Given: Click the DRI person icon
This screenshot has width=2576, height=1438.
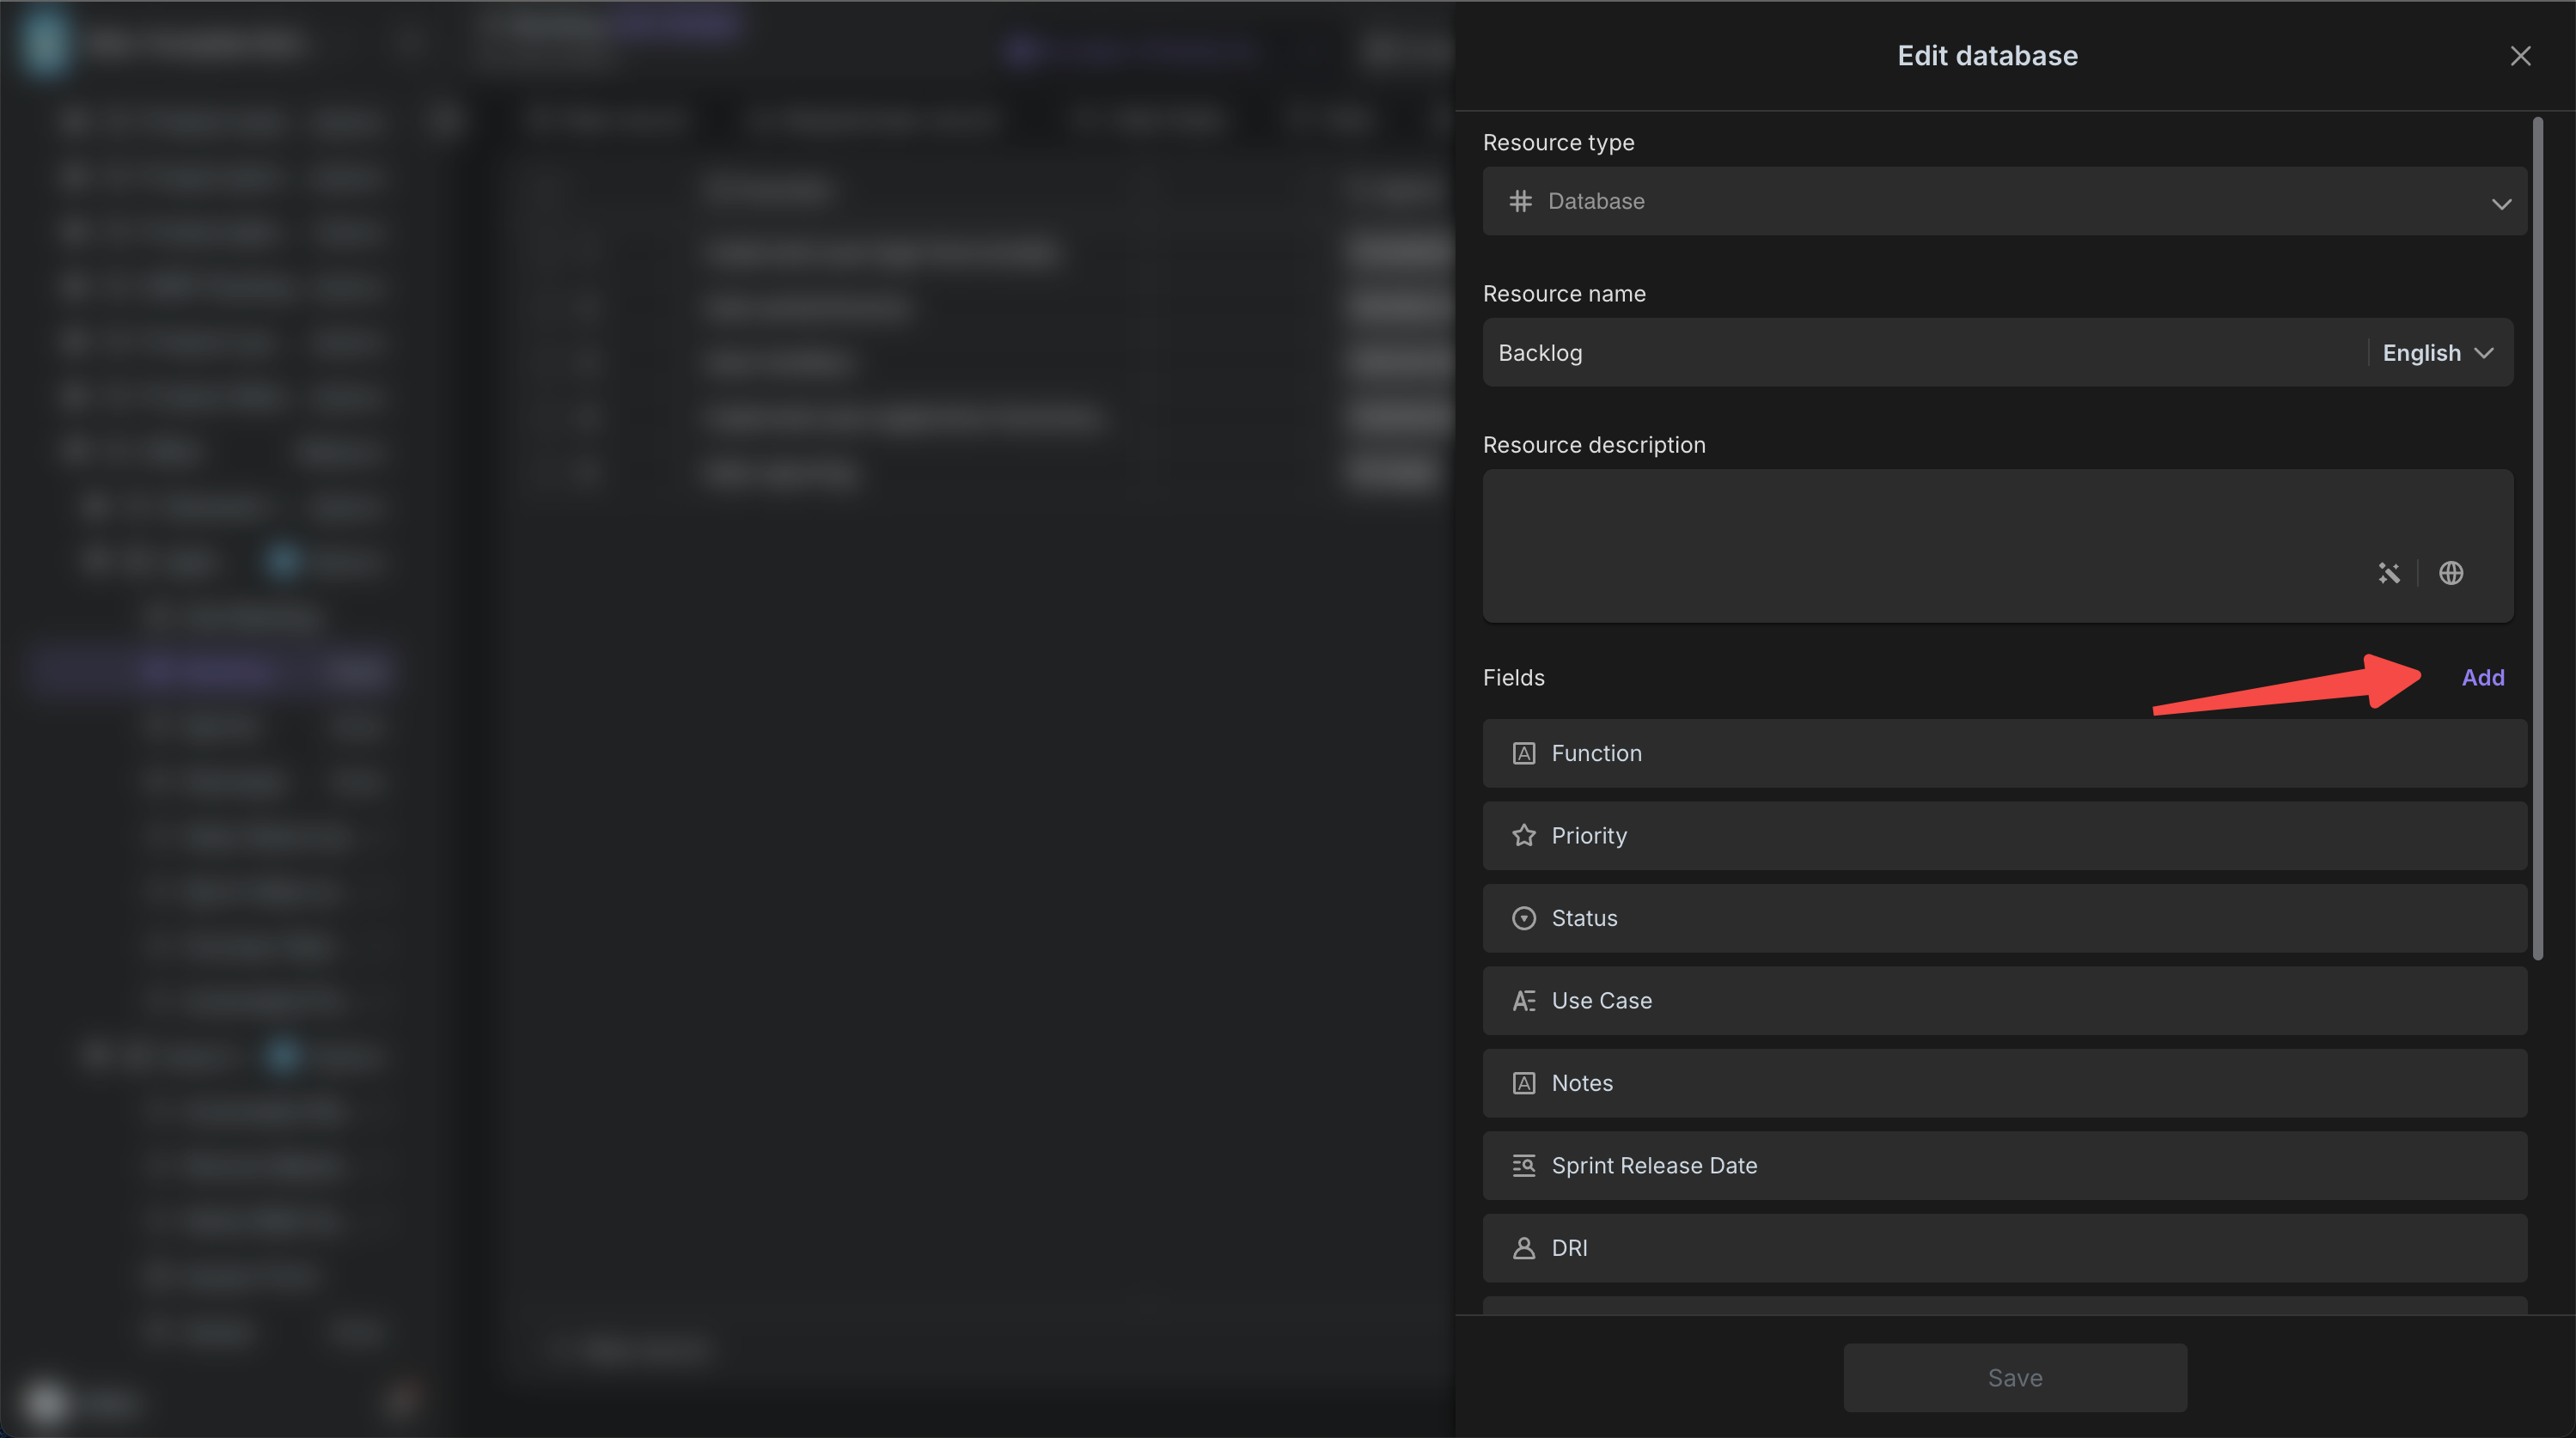Looking at the screenshot, I should click(1523, 1248).
